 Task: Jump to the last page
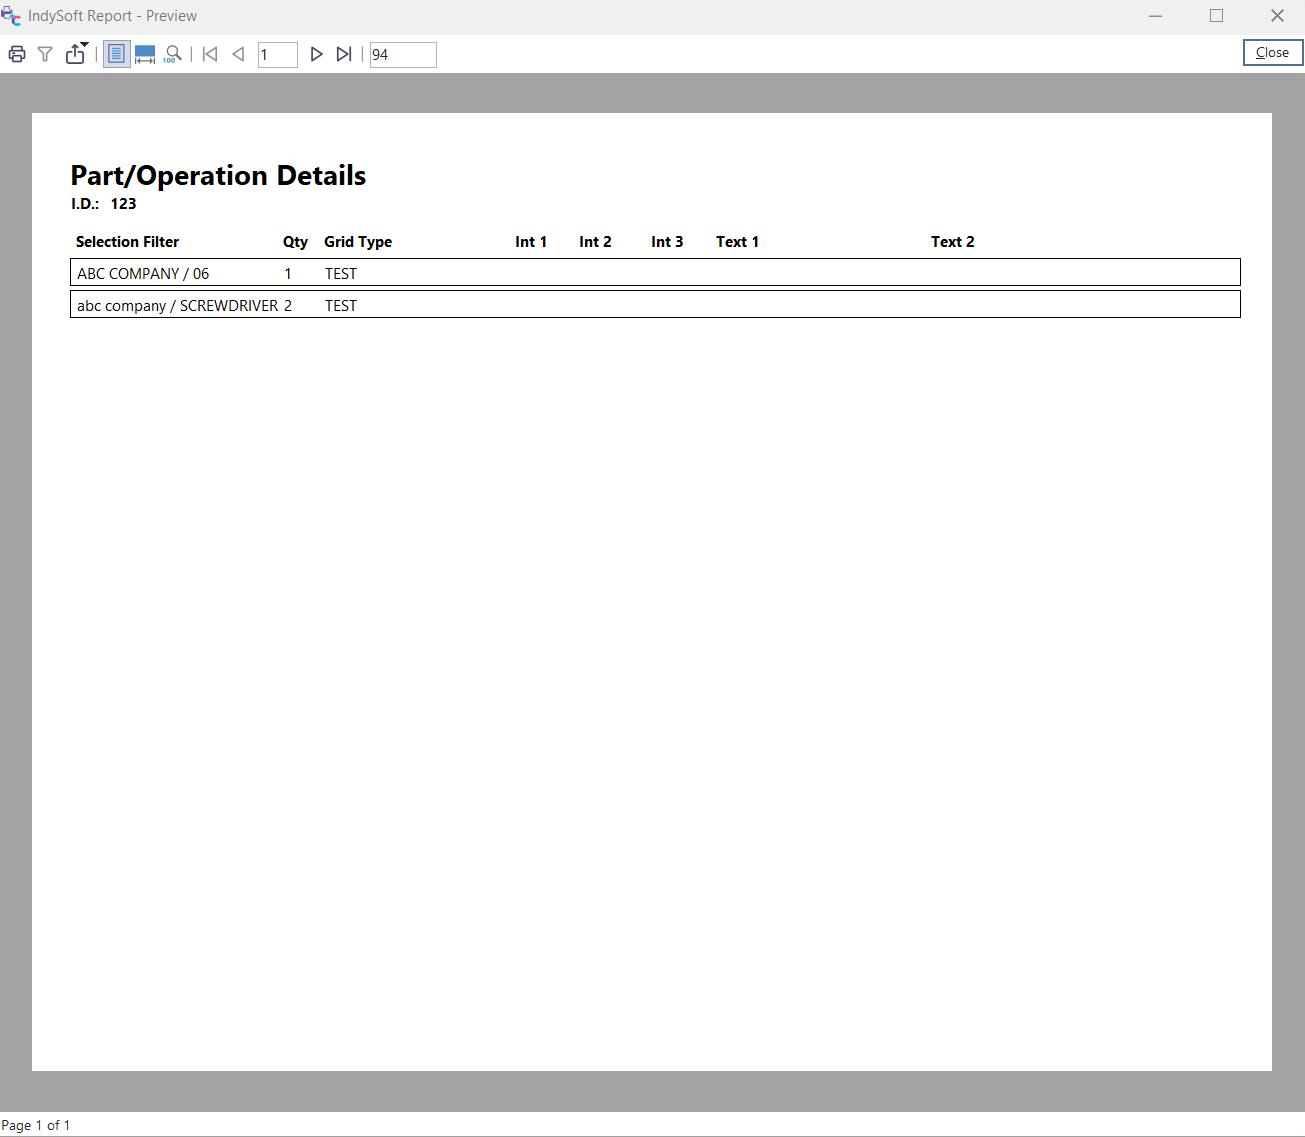(344, 54)
